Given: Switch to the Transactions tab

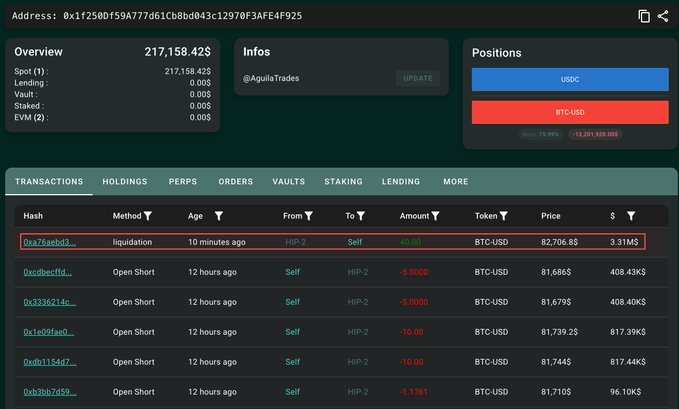Looking at the screenshot, I should coord(49,182).
